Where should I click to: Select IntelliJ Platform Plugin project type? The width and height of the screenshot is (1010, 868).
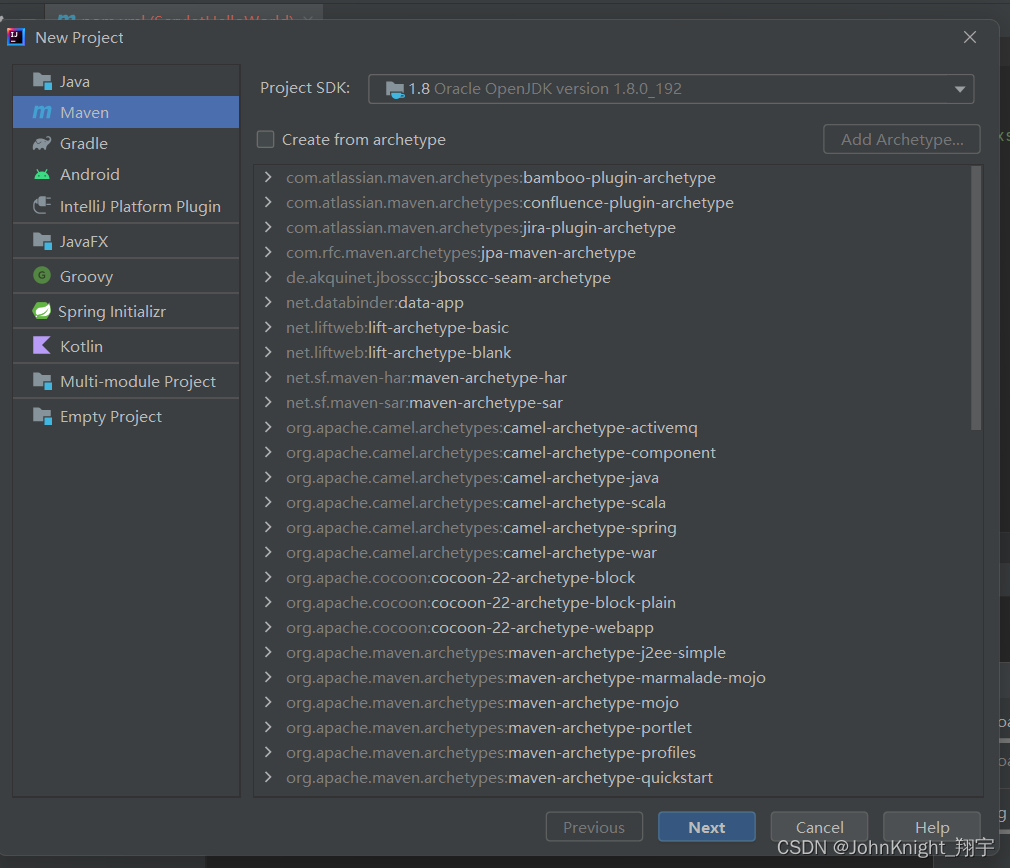126,206
